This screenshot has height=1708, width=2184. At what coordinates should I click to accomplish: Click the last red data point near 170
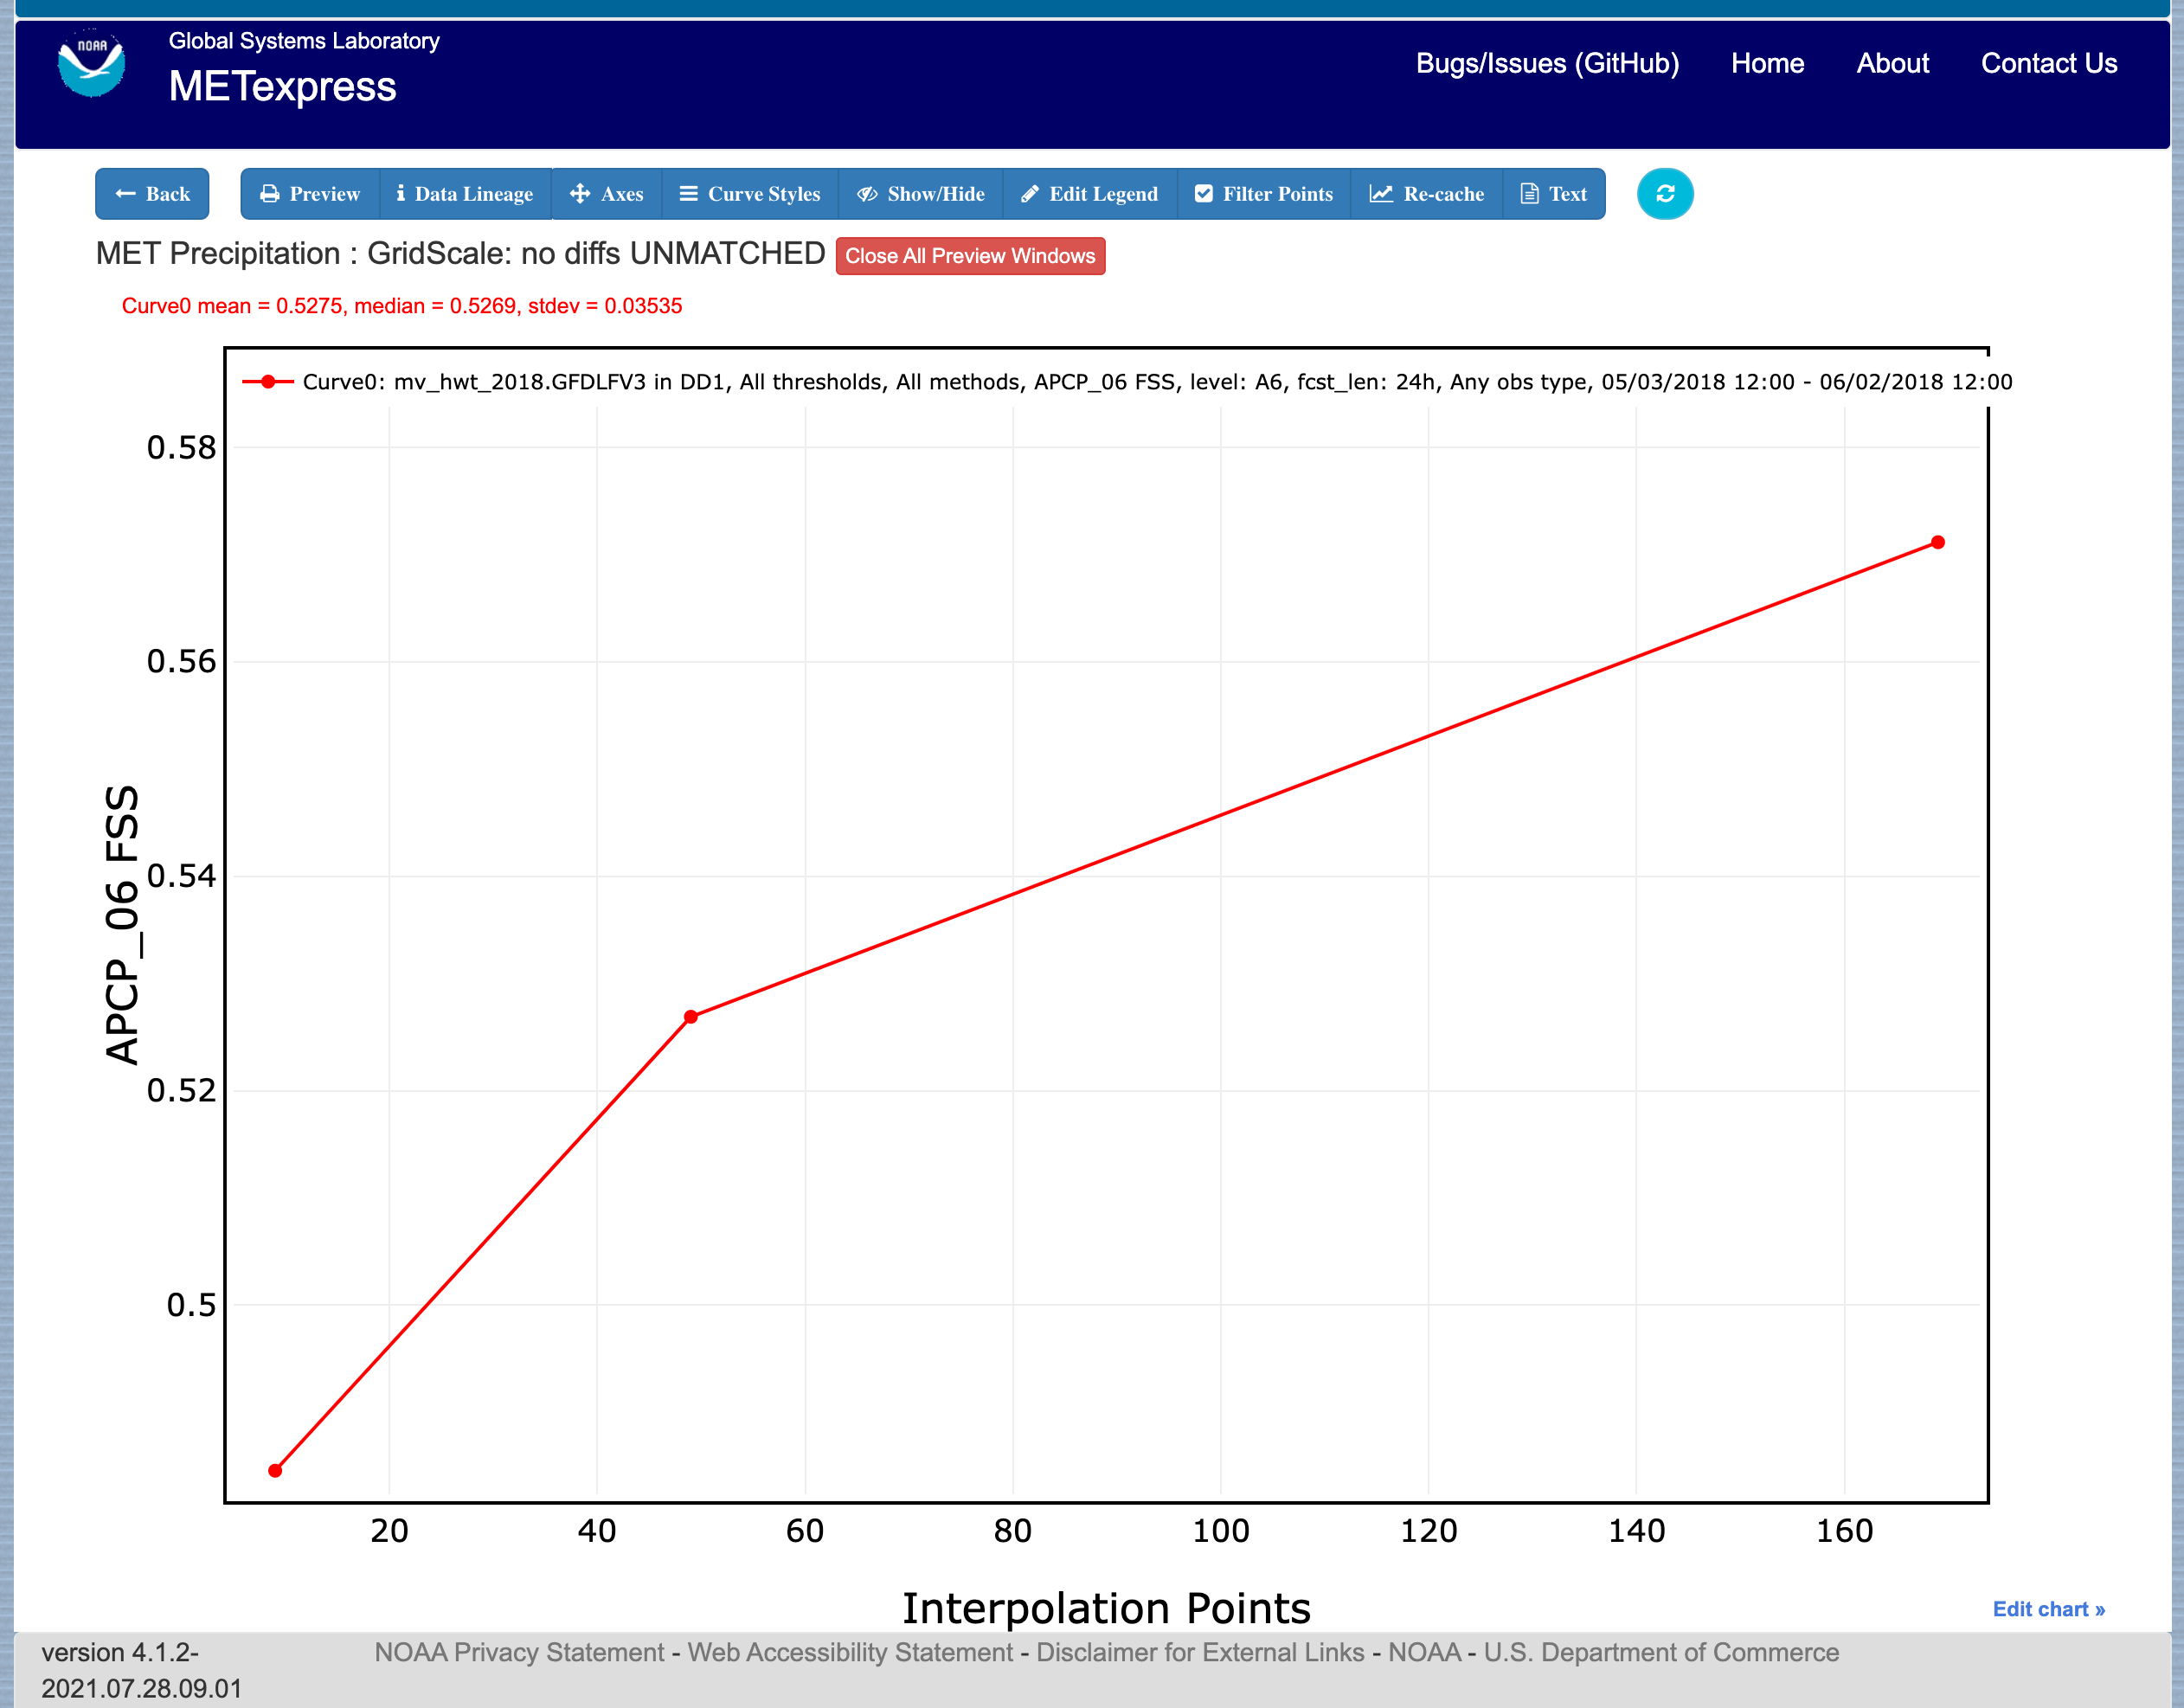point(1937,542)
